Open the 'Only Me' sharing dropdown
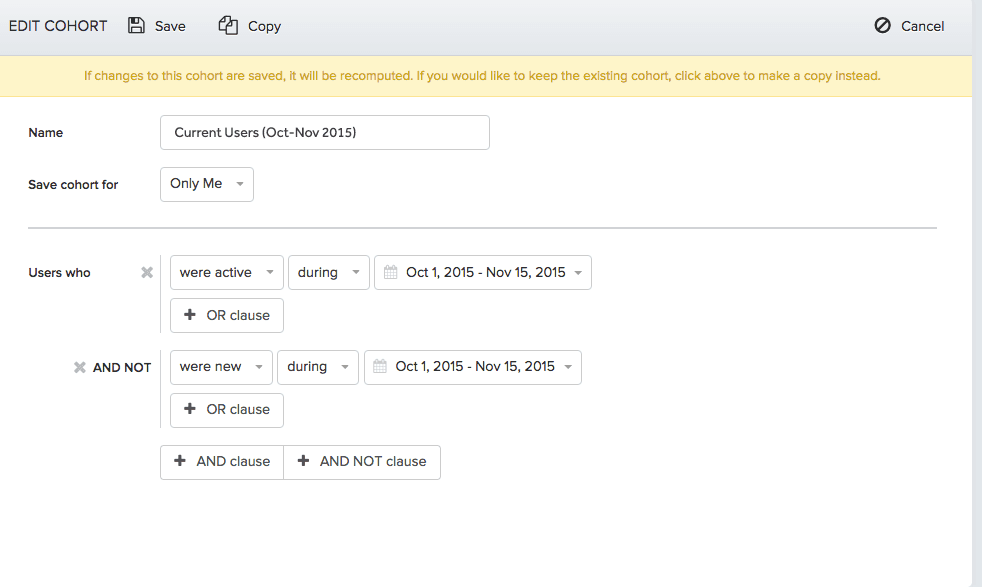 pyautogui.click(x=206, y=184)
